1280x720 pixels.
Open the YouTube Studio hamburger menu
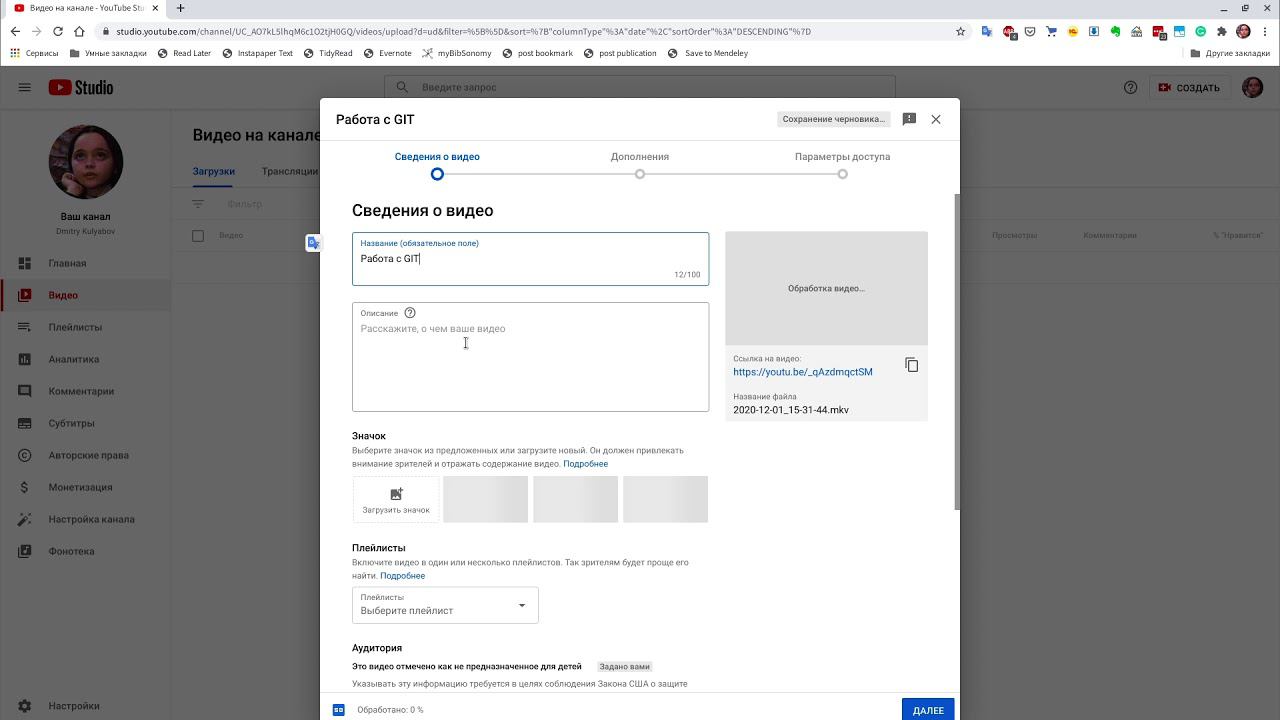pyautogui.click(x=24, y=87)
